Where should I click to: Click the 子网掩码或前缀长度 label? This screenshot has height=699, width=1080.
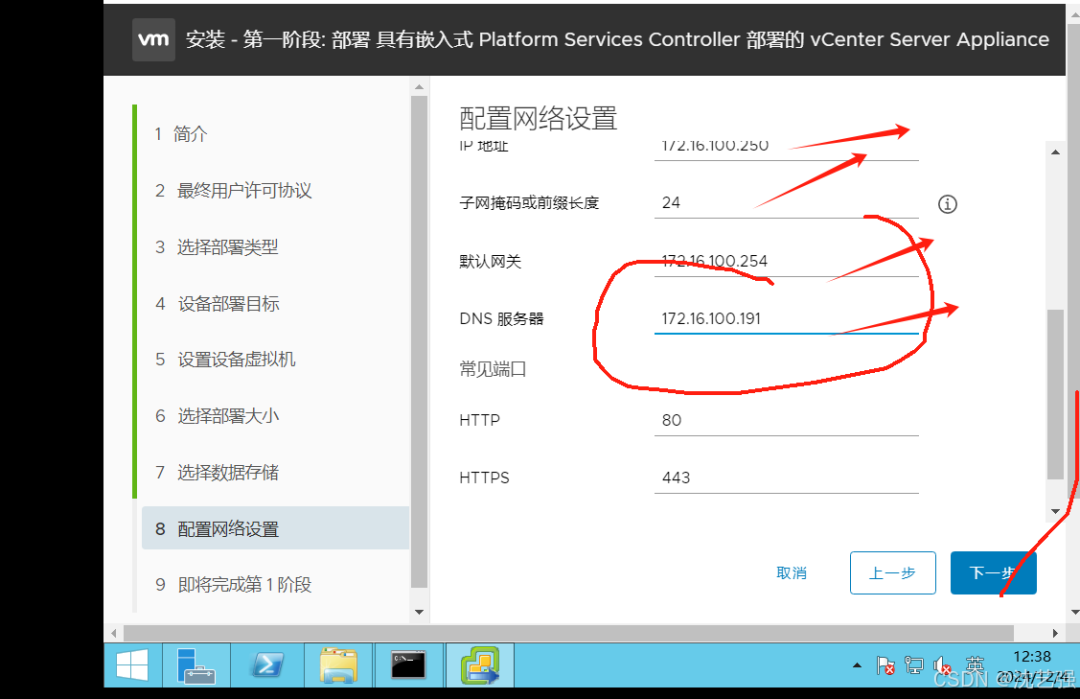click(529, 203)
